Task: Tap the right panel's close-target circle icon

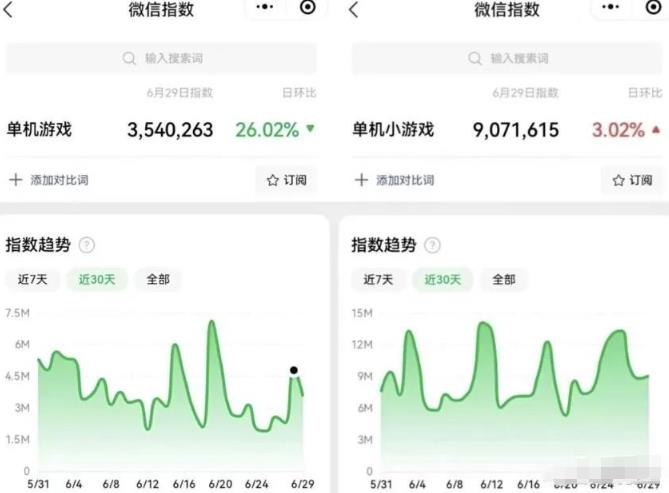Action: coord(653,7)
